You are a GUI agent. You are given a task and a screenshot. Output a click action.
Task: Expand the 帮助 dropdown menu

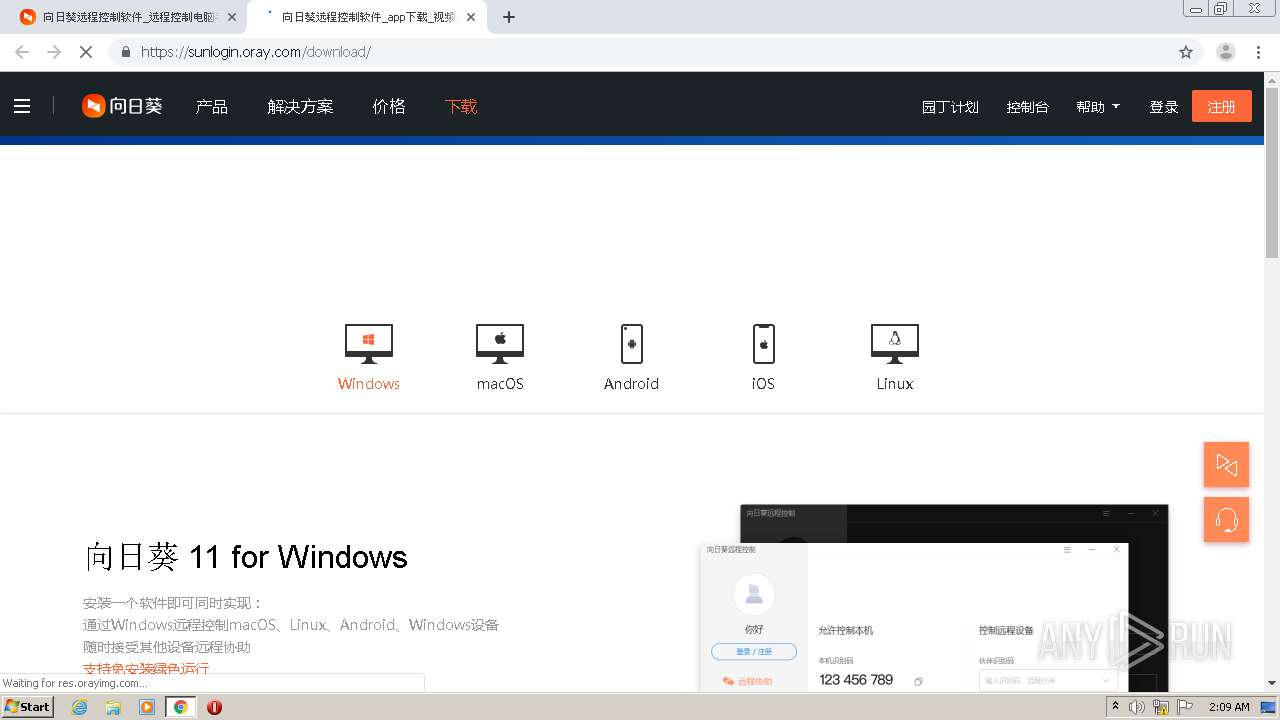(x=1098, y=107)
